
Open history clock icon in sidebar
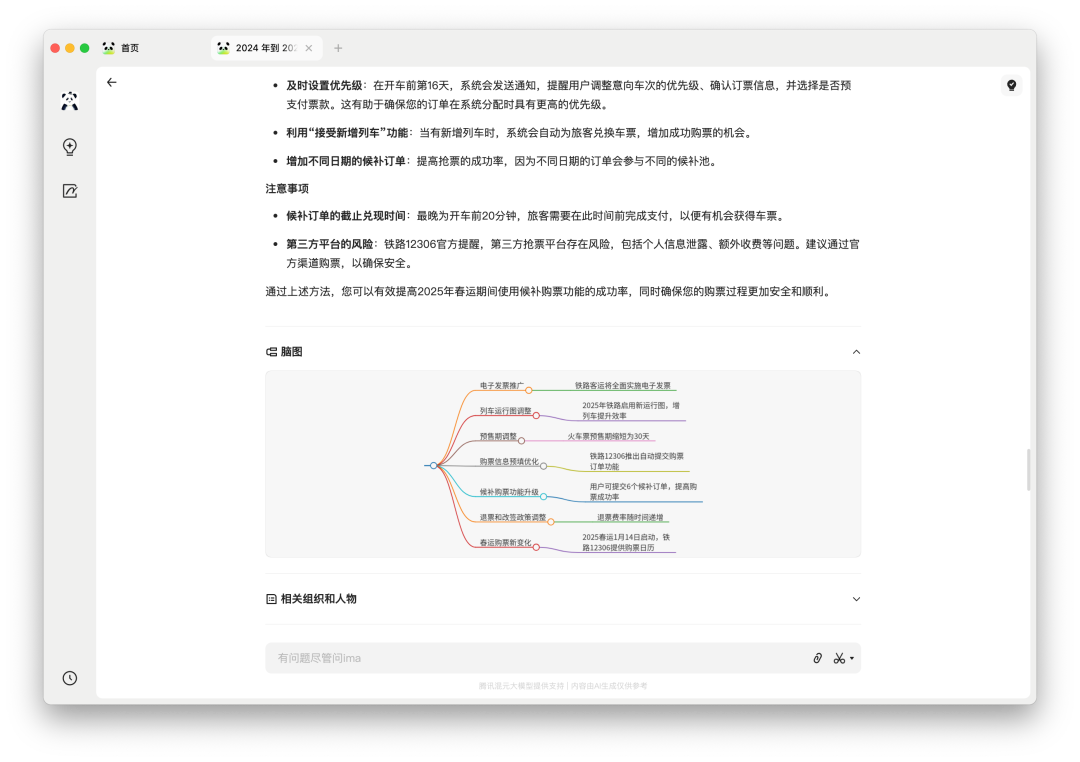point(70,678)
